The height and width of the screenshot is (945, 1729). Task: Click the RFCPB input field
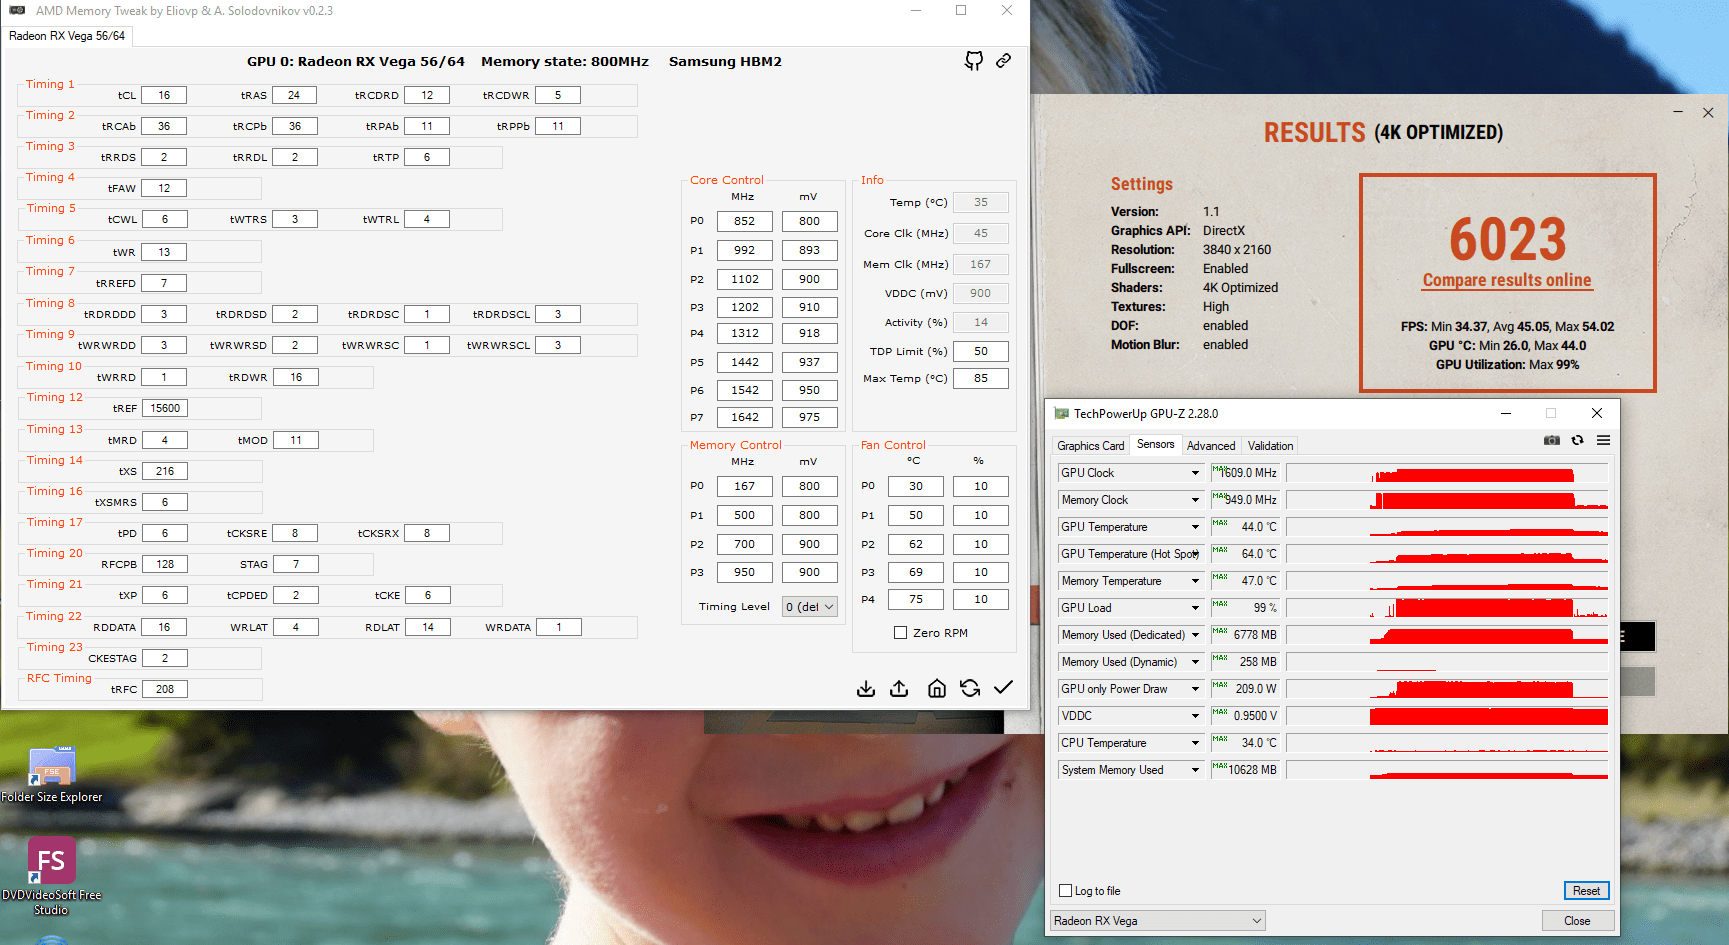(165, 564)
